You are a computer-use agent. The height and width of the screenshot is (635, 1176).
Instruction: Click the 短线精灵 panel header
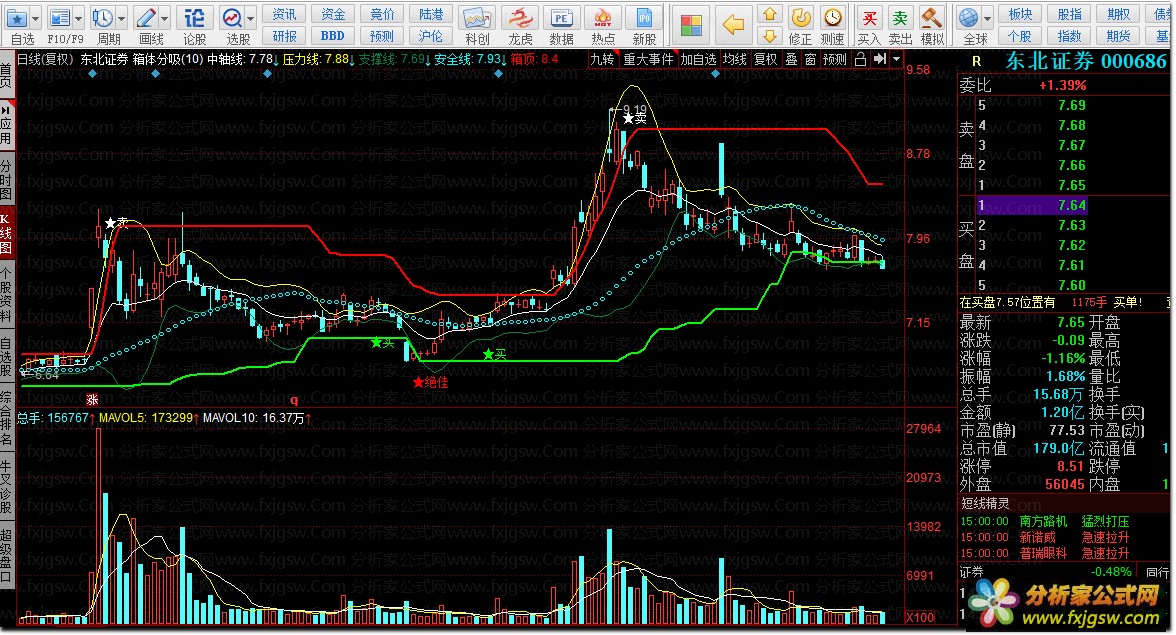point(985,504)
